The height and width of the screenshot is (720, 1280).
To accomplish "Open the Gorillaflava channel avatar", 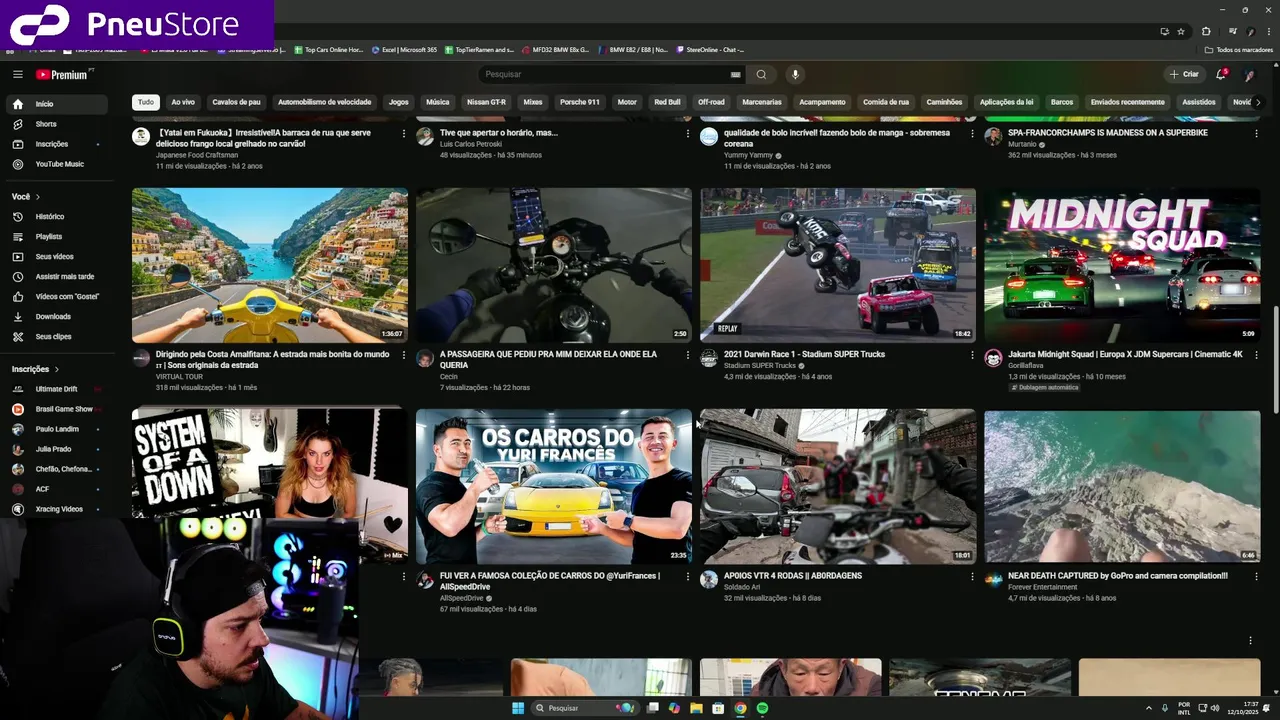I will point(993,358).
